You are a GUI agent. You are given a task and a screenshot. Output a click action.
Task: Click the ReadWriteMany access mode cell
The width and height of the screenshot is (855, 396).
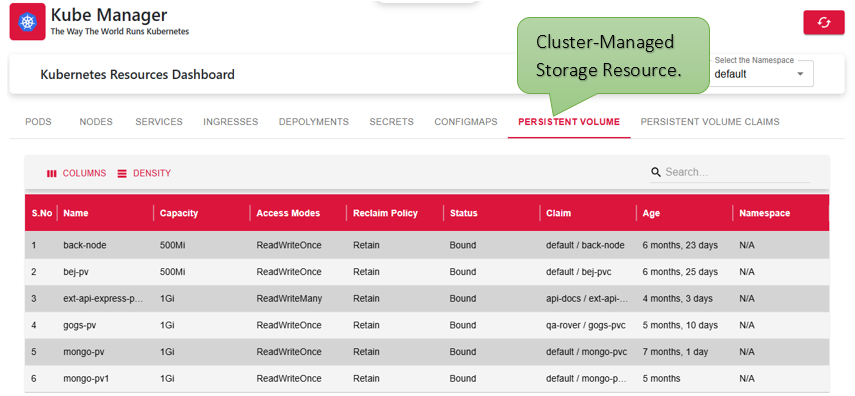289,299
